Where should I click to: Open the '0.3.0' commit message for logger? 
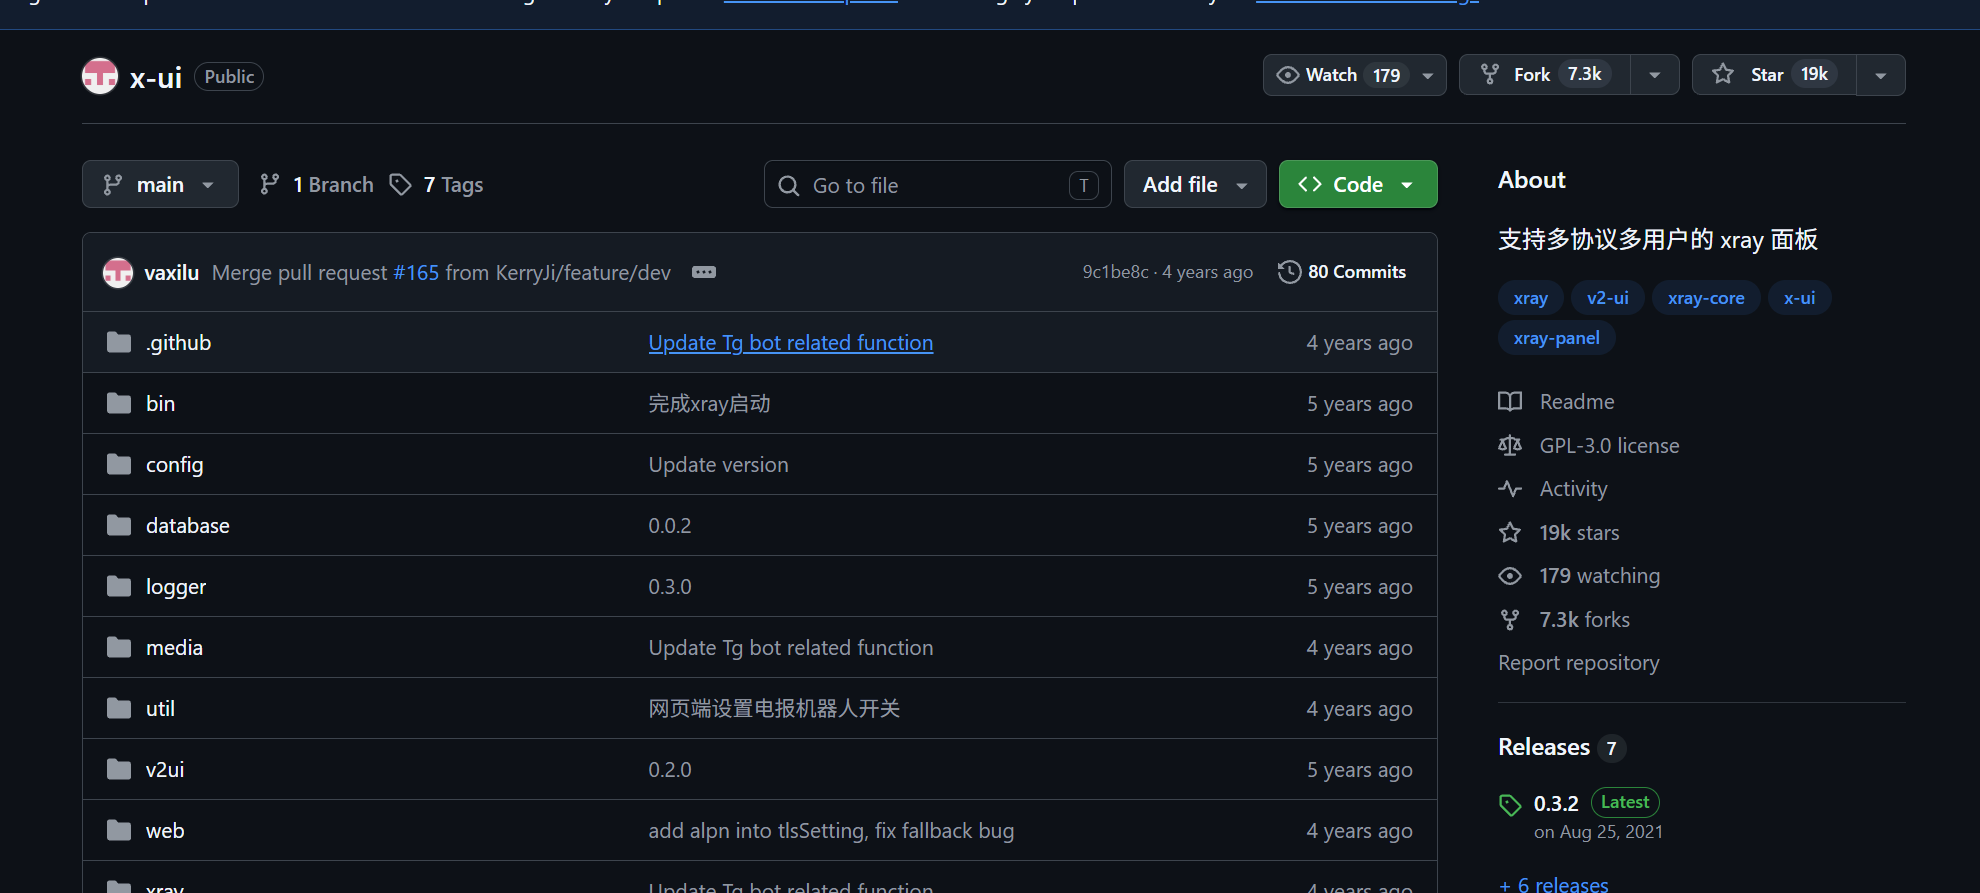coord(670,587)
